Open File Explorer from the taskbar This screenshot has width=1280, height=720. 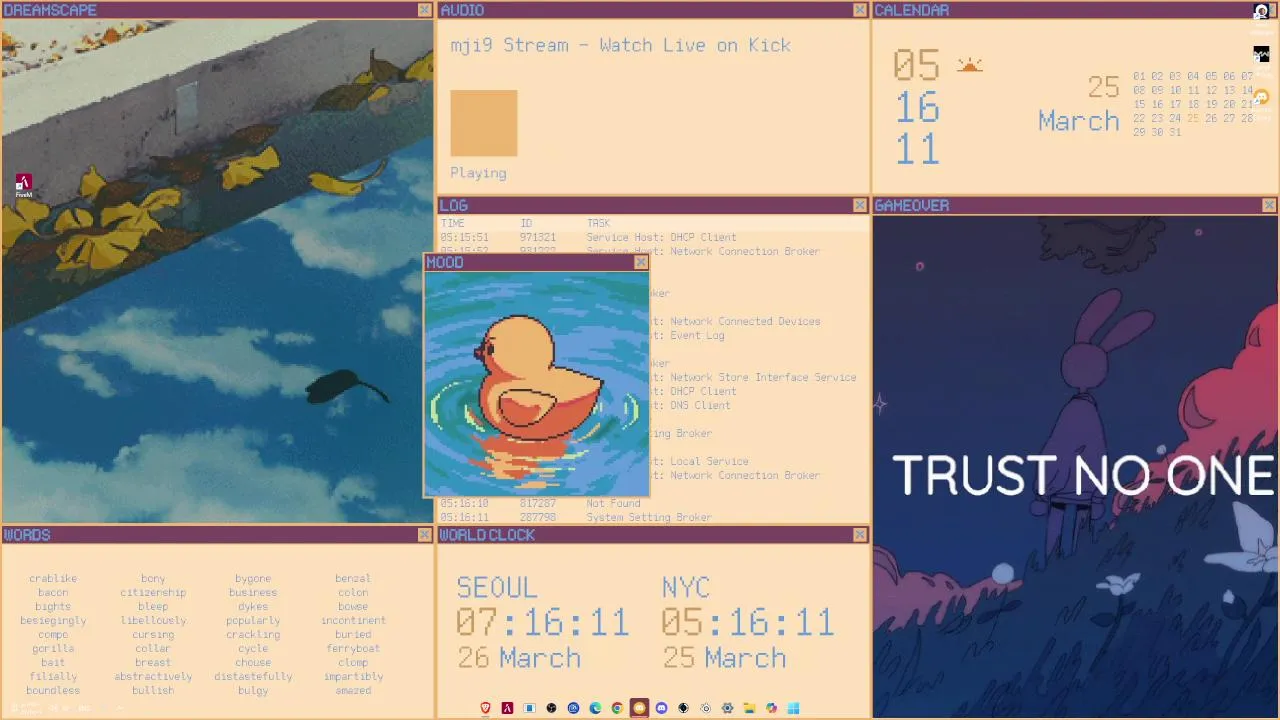coord(749,708)
